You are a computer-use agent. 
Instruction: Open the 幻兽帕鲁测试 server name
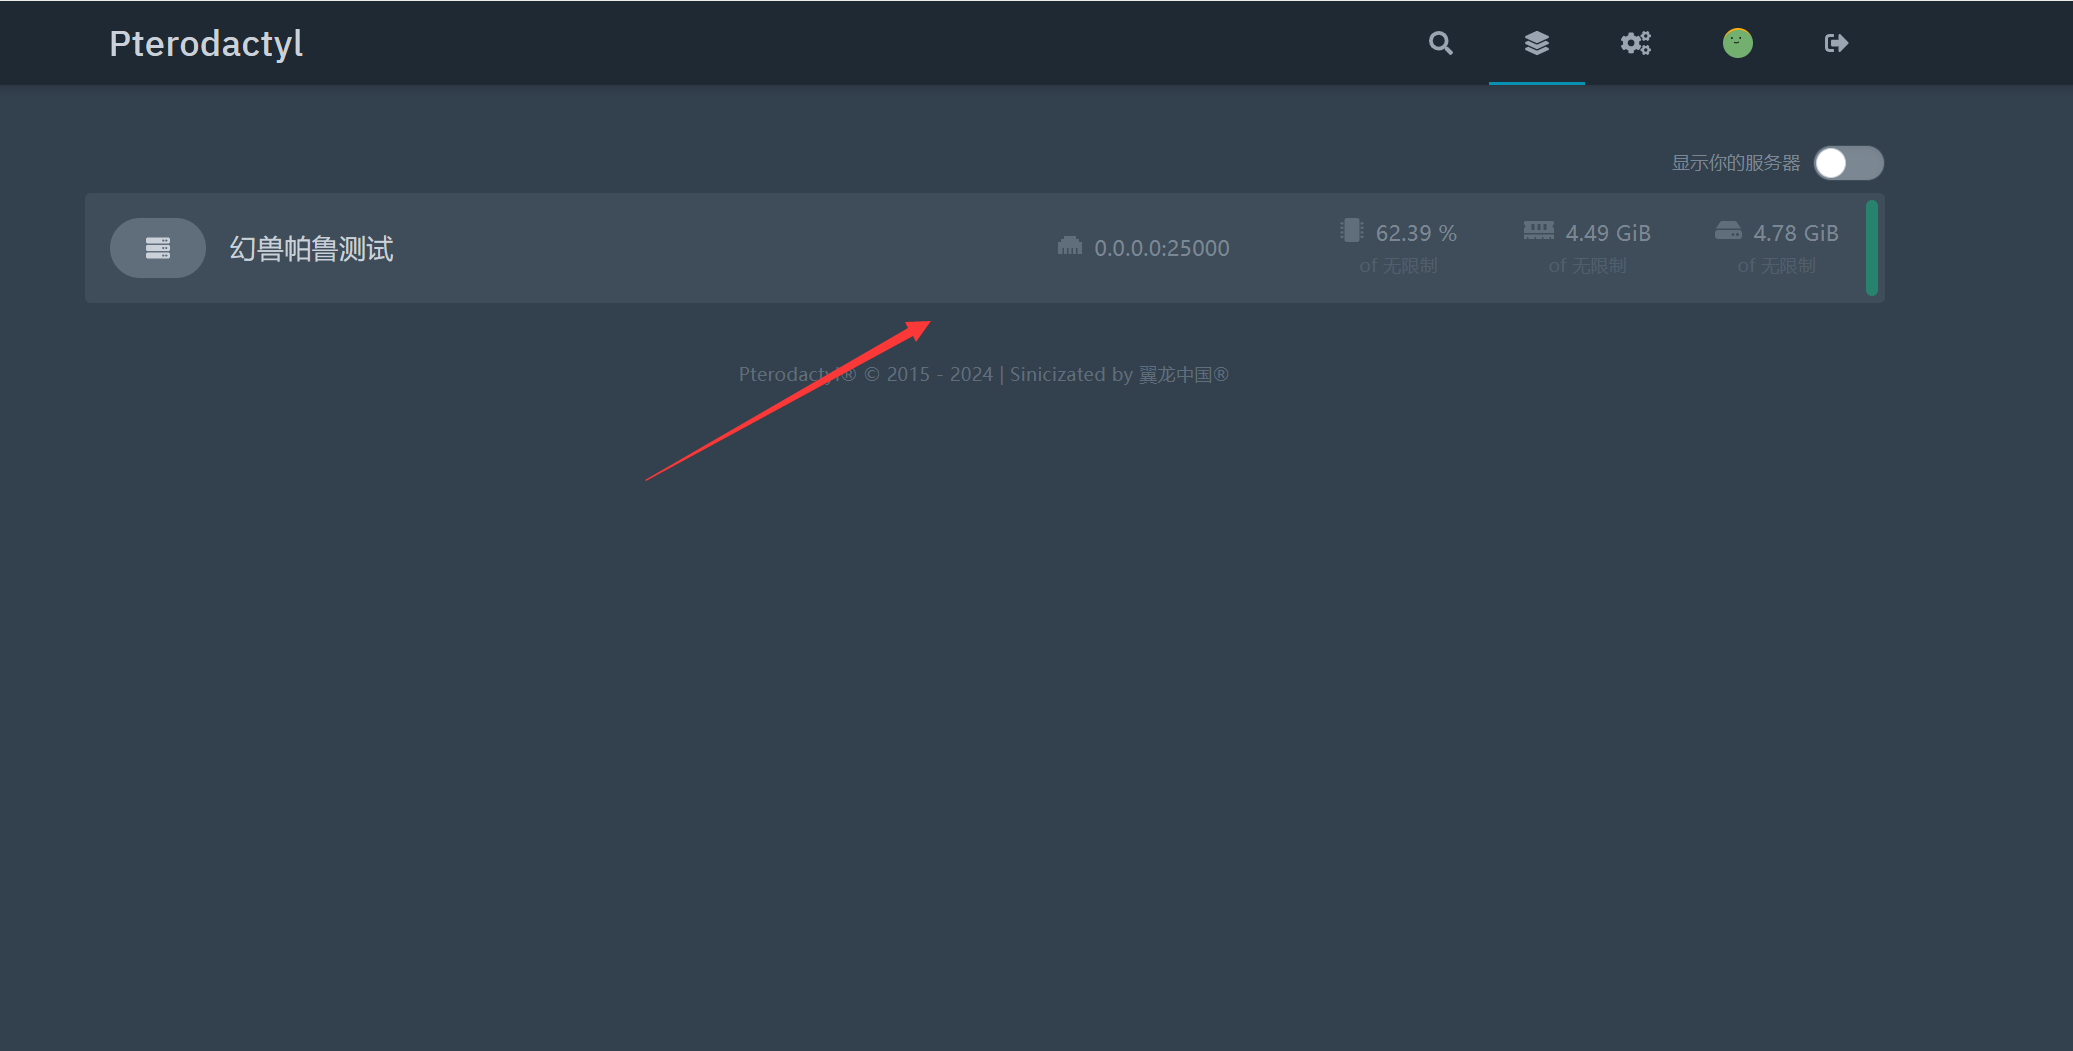coord(311,249)
